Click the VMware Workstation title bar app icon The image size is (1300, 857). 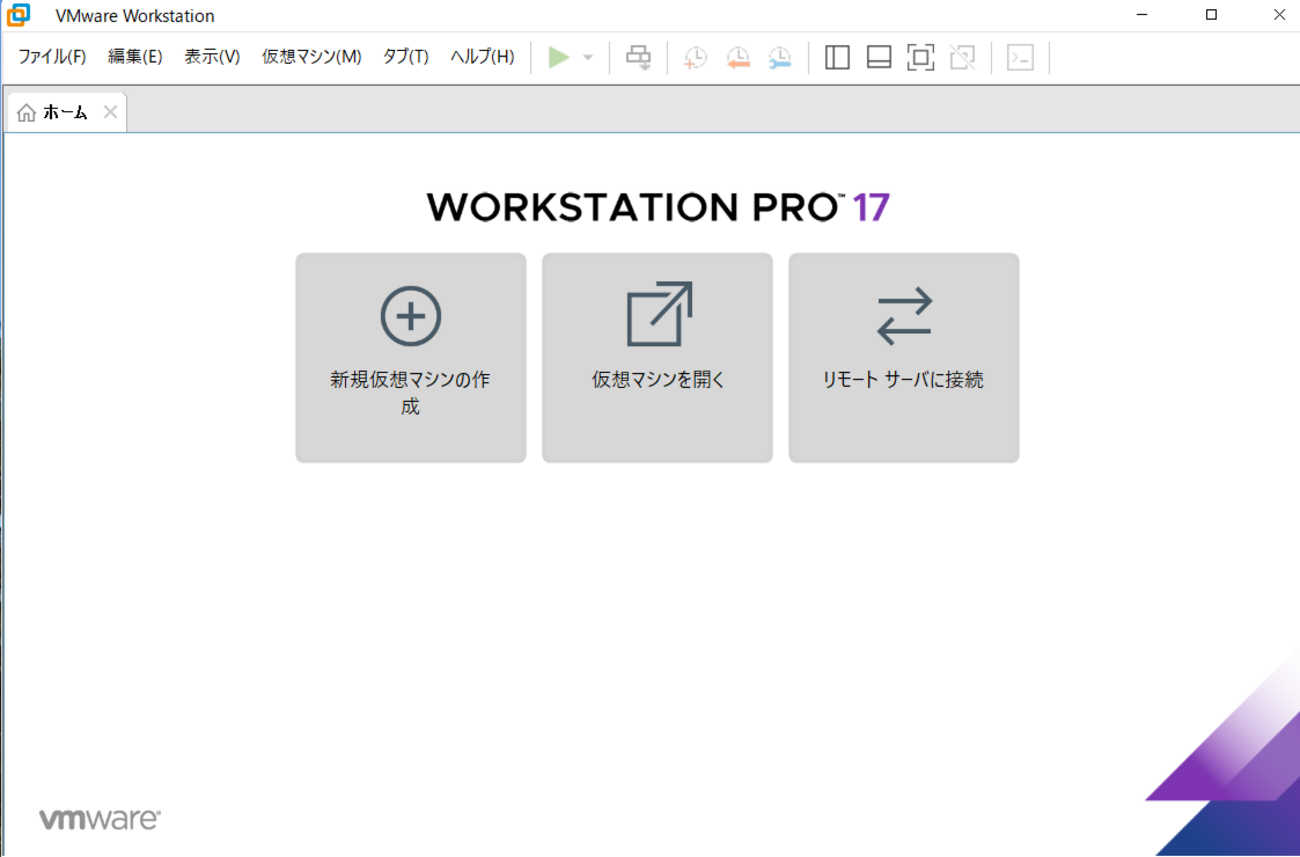click(18, 15)
